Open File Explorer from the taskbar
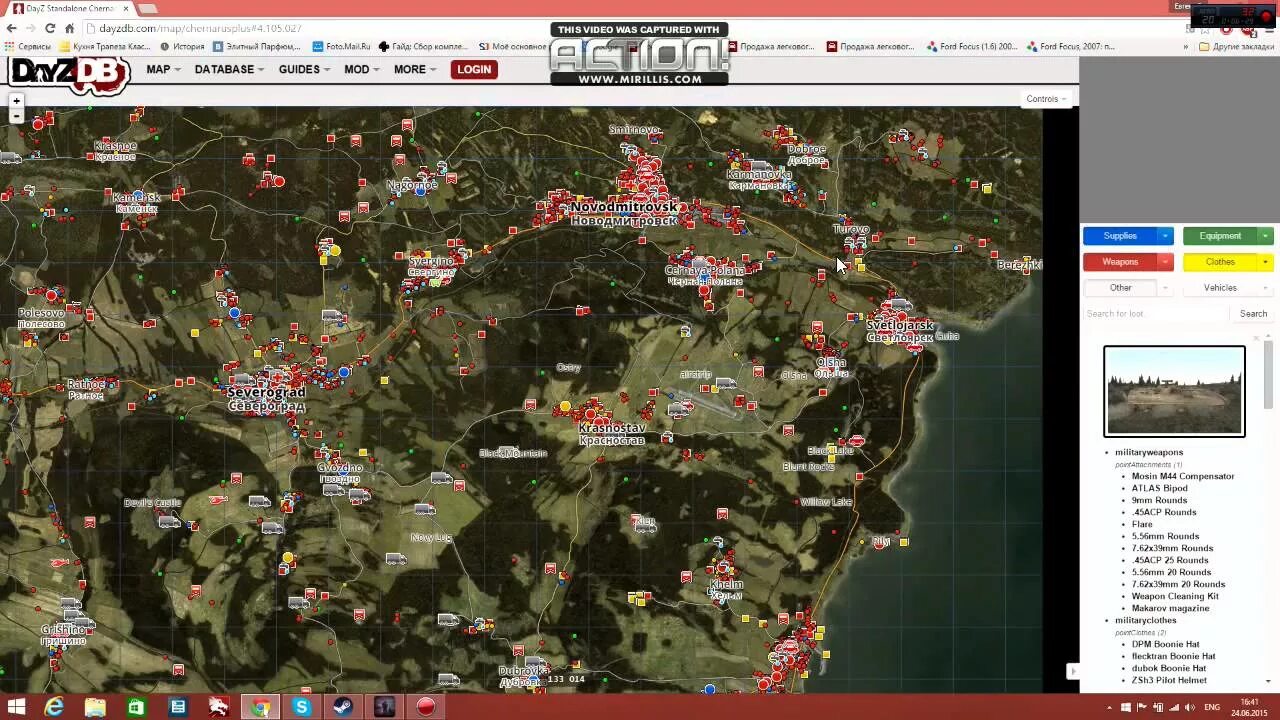 95,707
